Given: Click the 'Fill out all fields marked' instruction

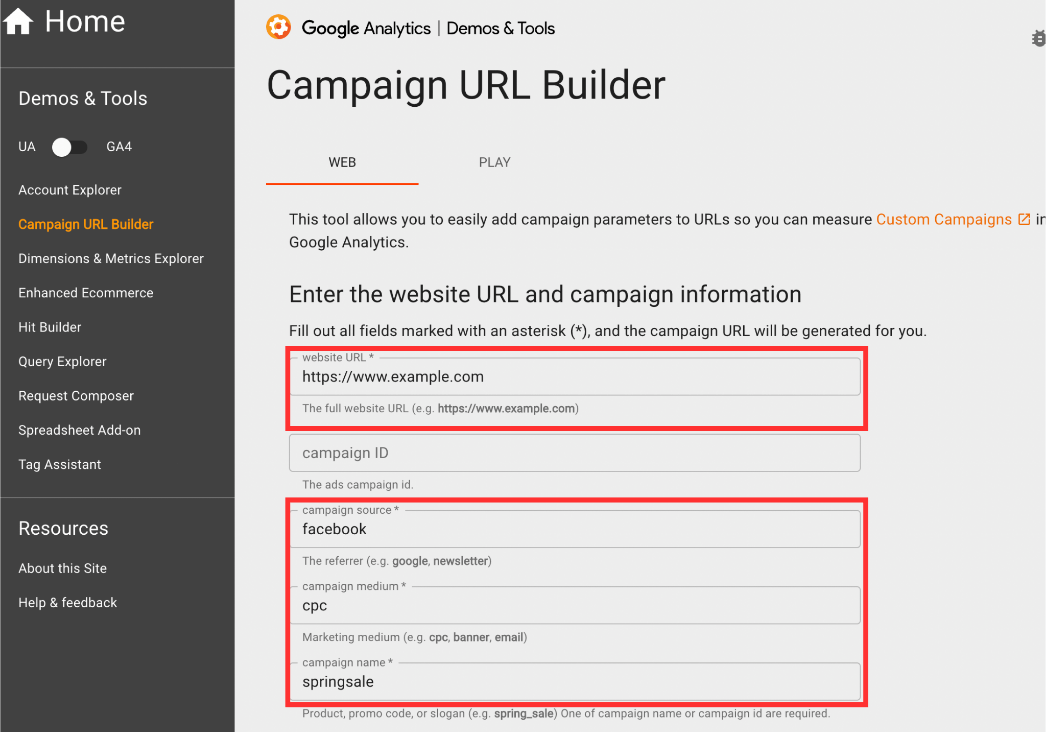Looking at the screenshot, I should (x=608, y=331).
